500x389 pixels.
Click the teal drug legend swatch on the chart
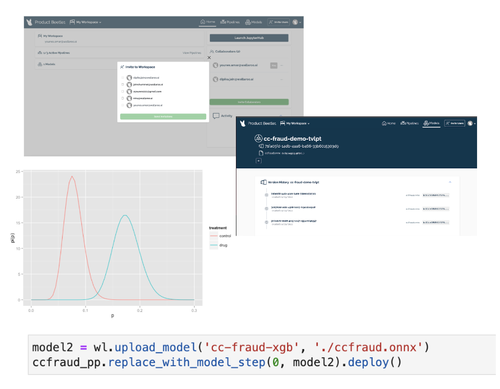[214, 245]
